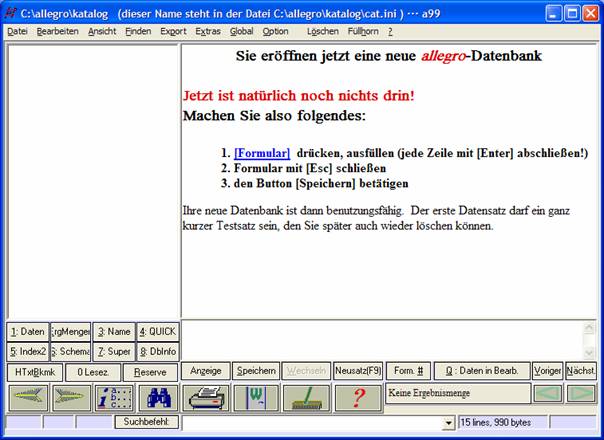Open the Finden menu
This screenshot has height=440, width=604.
click(138, 32)
